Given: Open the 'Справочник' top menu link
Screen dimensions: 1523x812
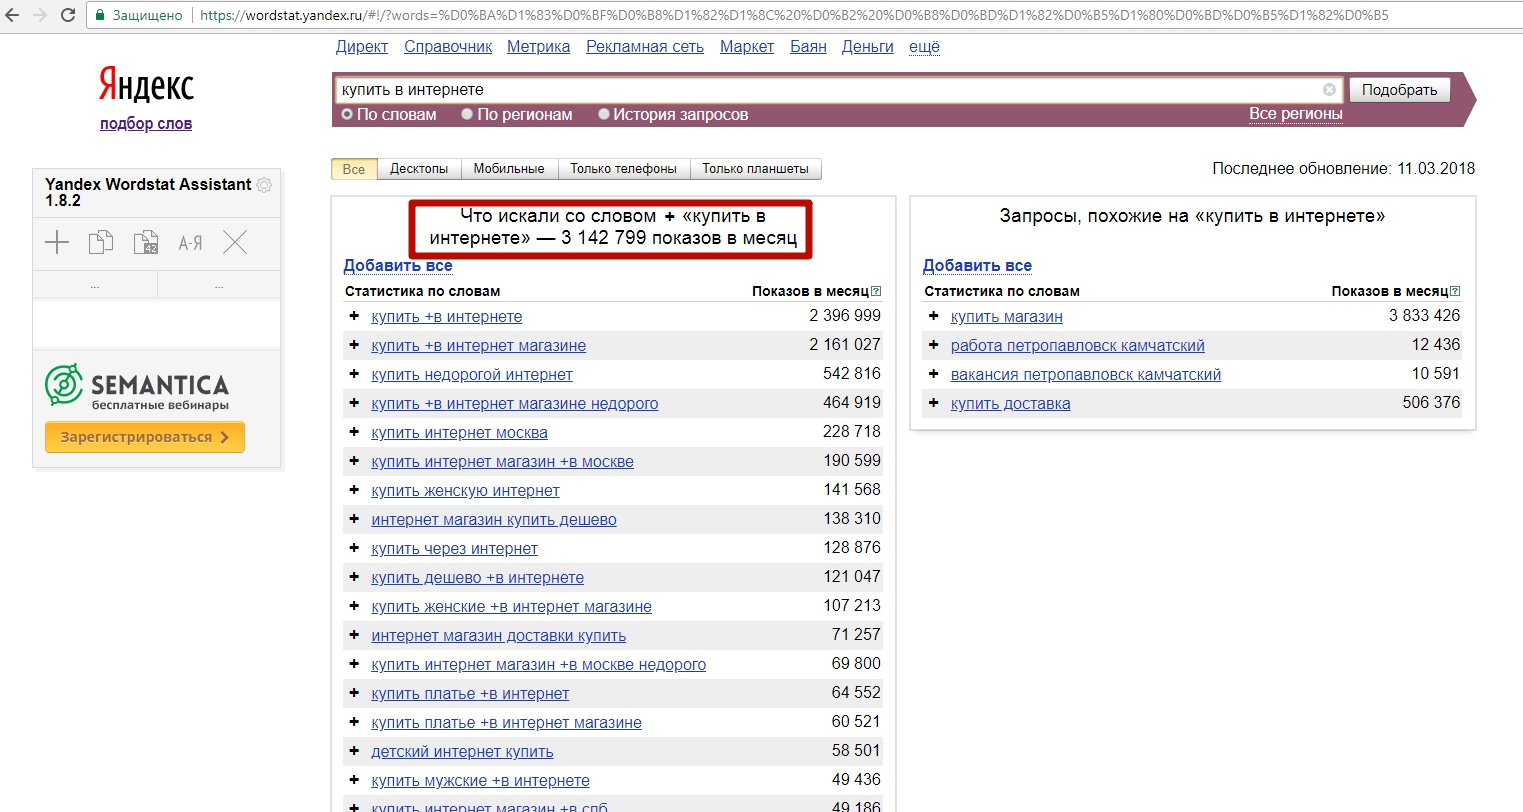Looking at the screenshot, I should coord(448,47).
